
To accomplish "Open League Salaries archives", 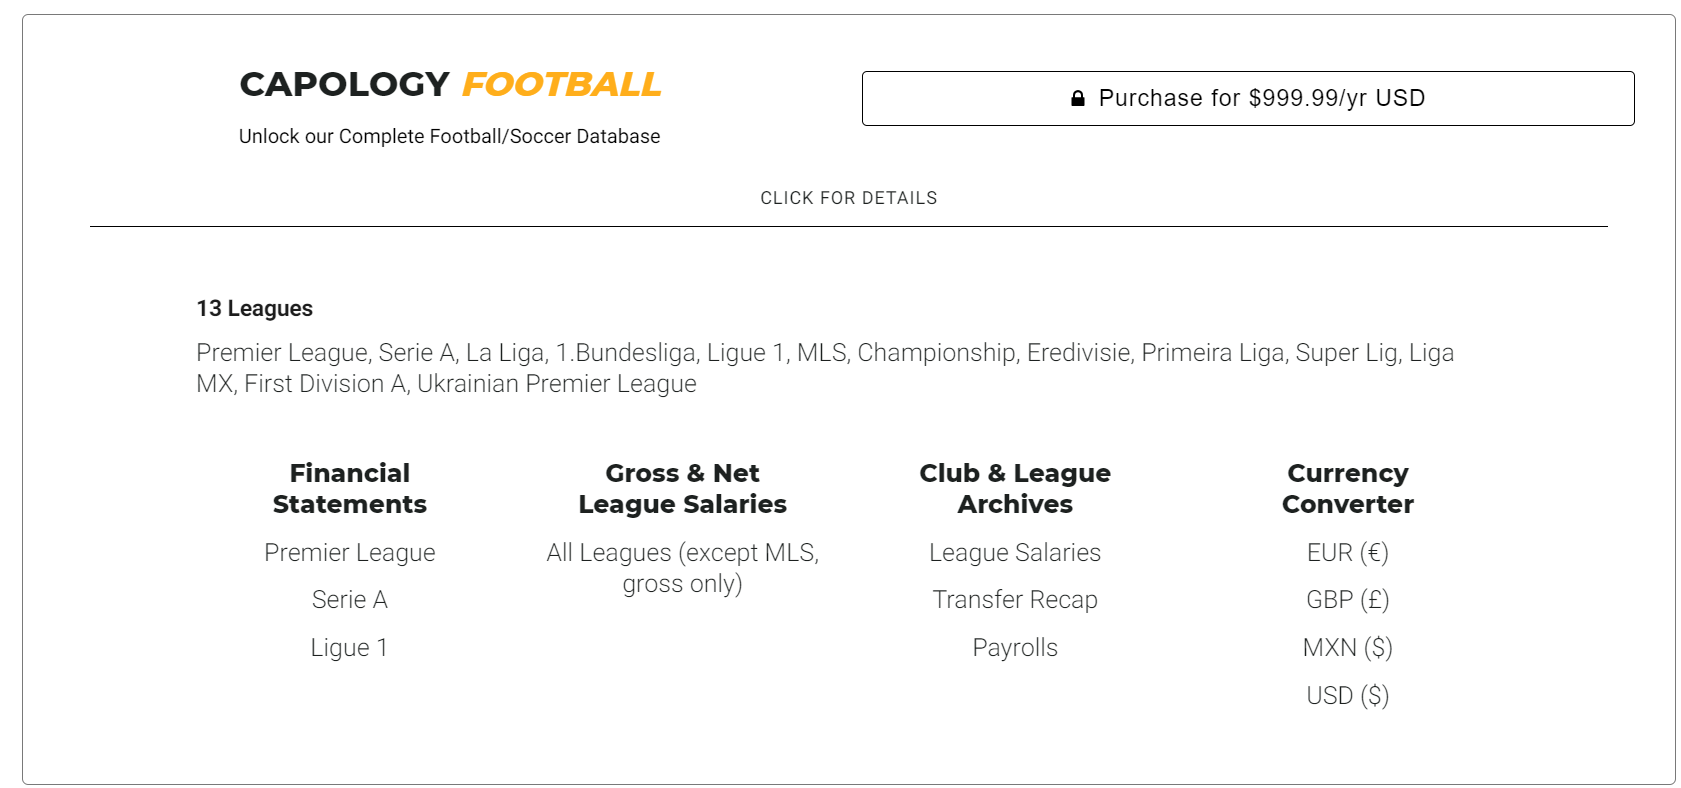I will 1014,553.
